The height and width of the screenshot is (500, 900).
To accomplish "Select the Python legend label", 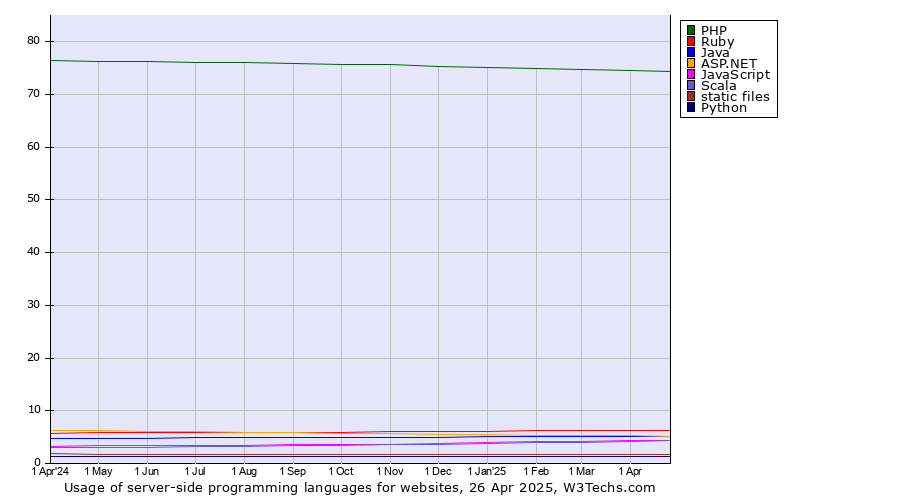I will (x=724, y=107).
